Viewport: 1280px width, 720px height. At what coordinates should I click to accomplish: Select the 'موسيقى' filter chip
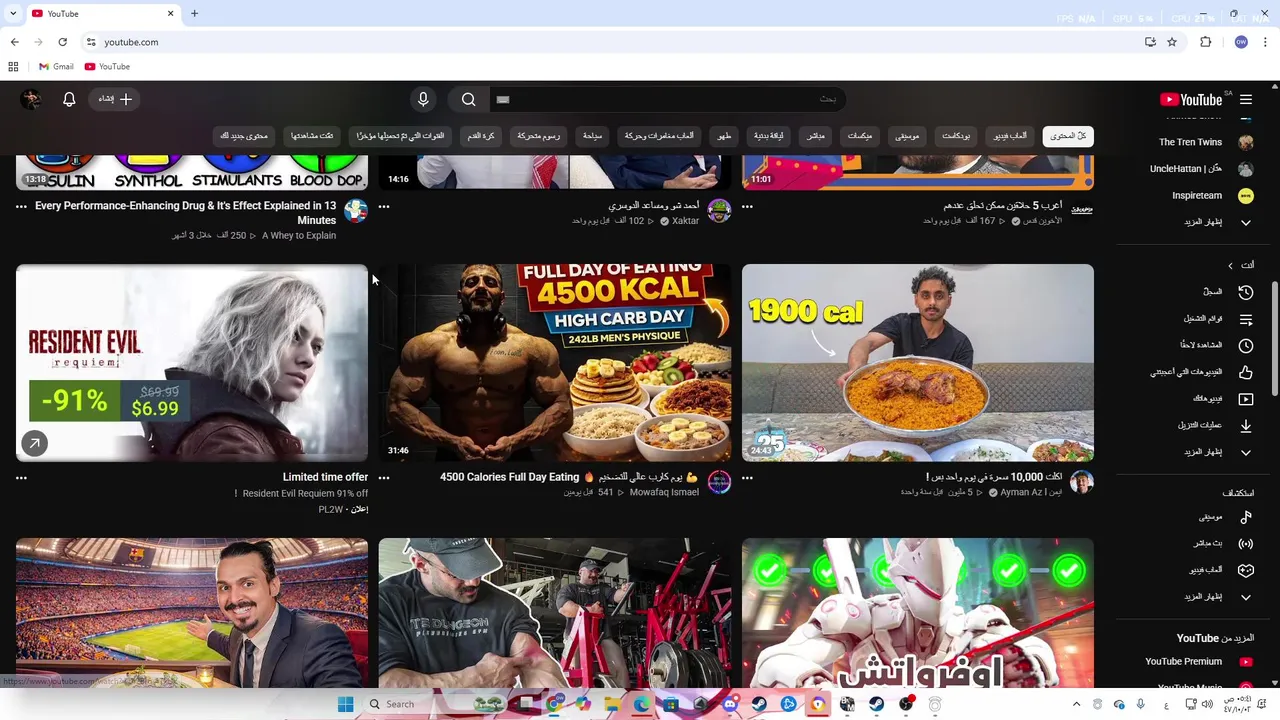pos(907,136)
